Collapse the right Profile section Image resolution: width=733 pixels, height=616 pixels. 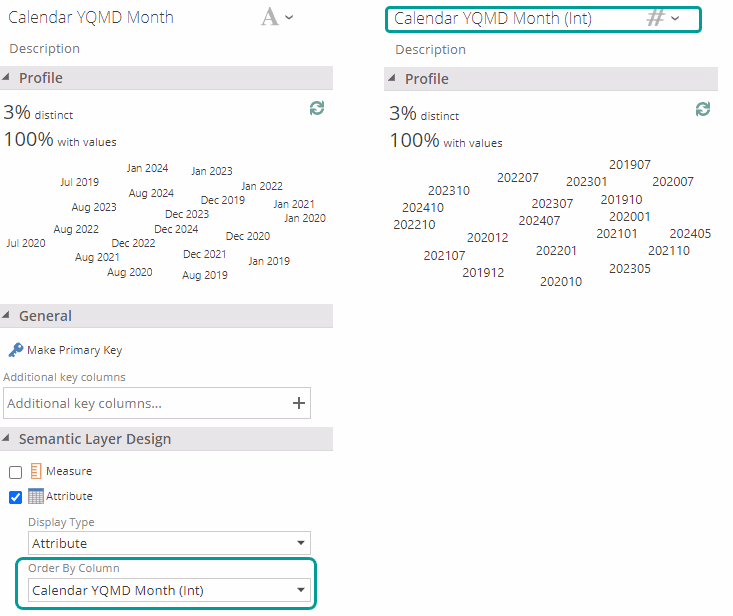coord(394,79)
